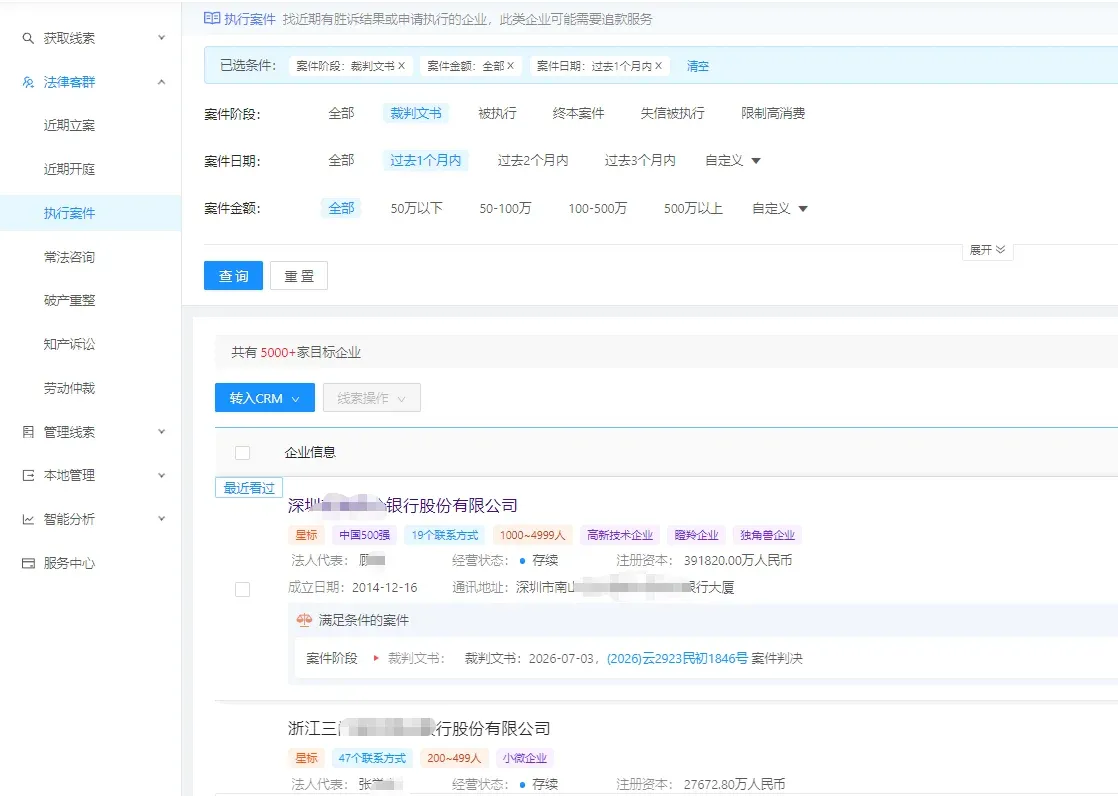Click the 本地管理 sidebar icon
1118x796 pixels.
28,476
